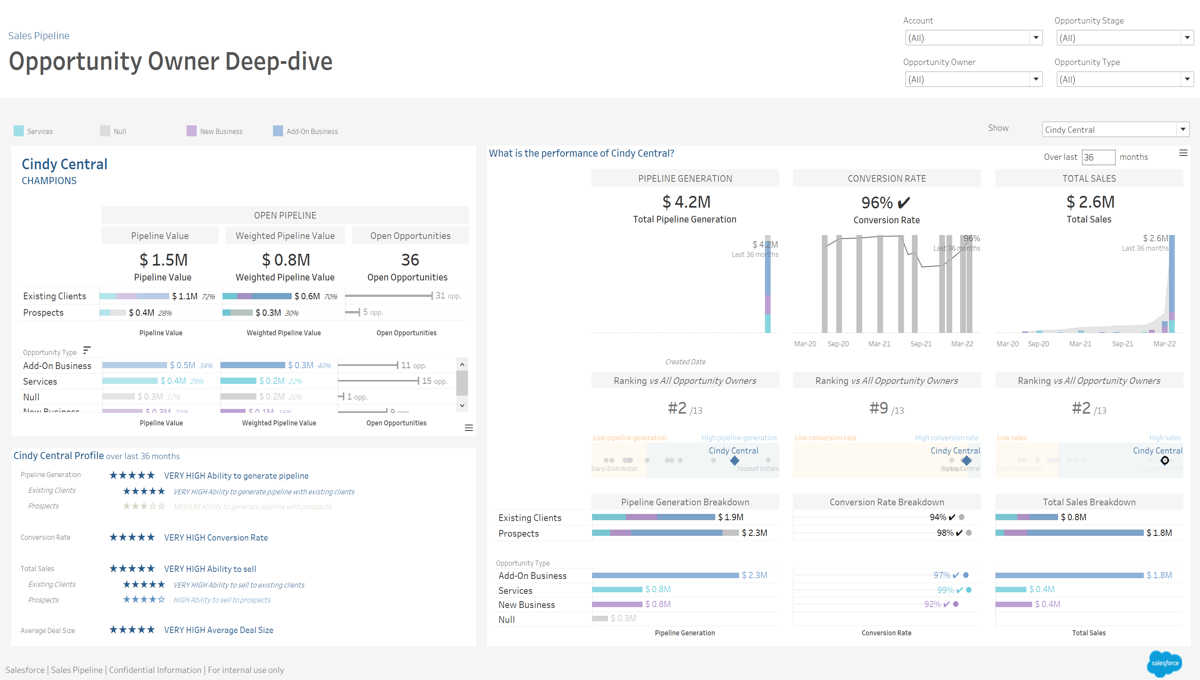Open the Account filter dropdown
This screenshot has width=1200, height=680.
[973, 38]
